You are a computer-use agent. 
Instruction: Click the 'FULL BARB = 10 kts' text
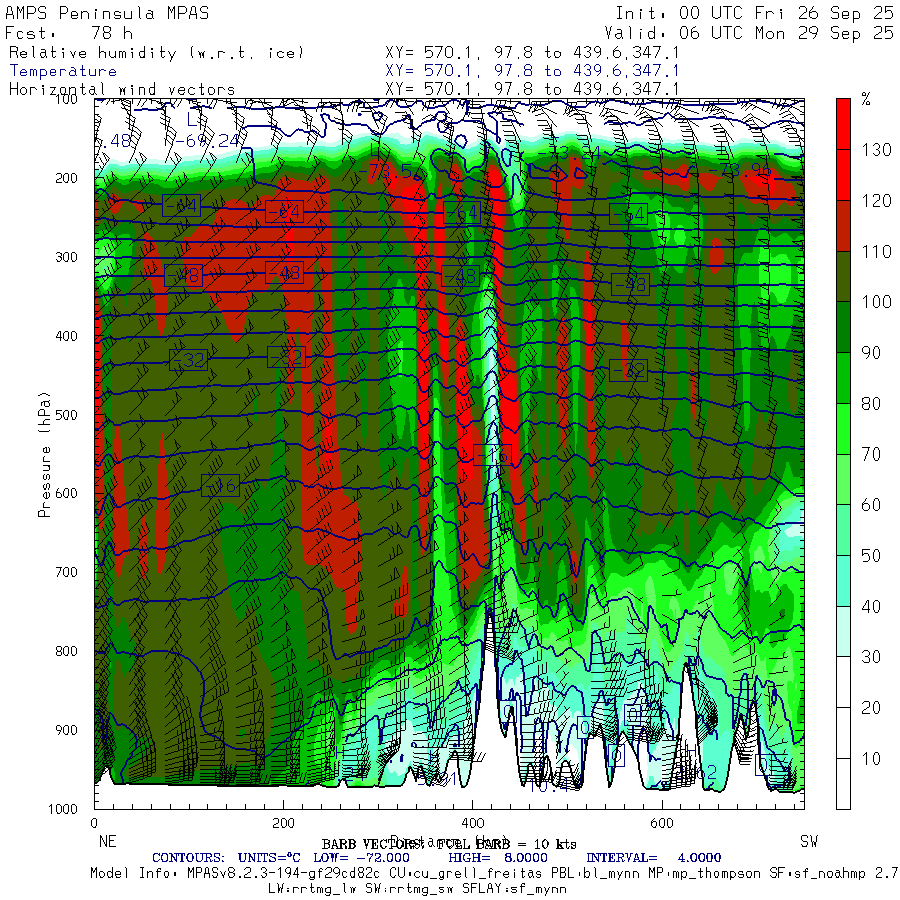(507, 844)
